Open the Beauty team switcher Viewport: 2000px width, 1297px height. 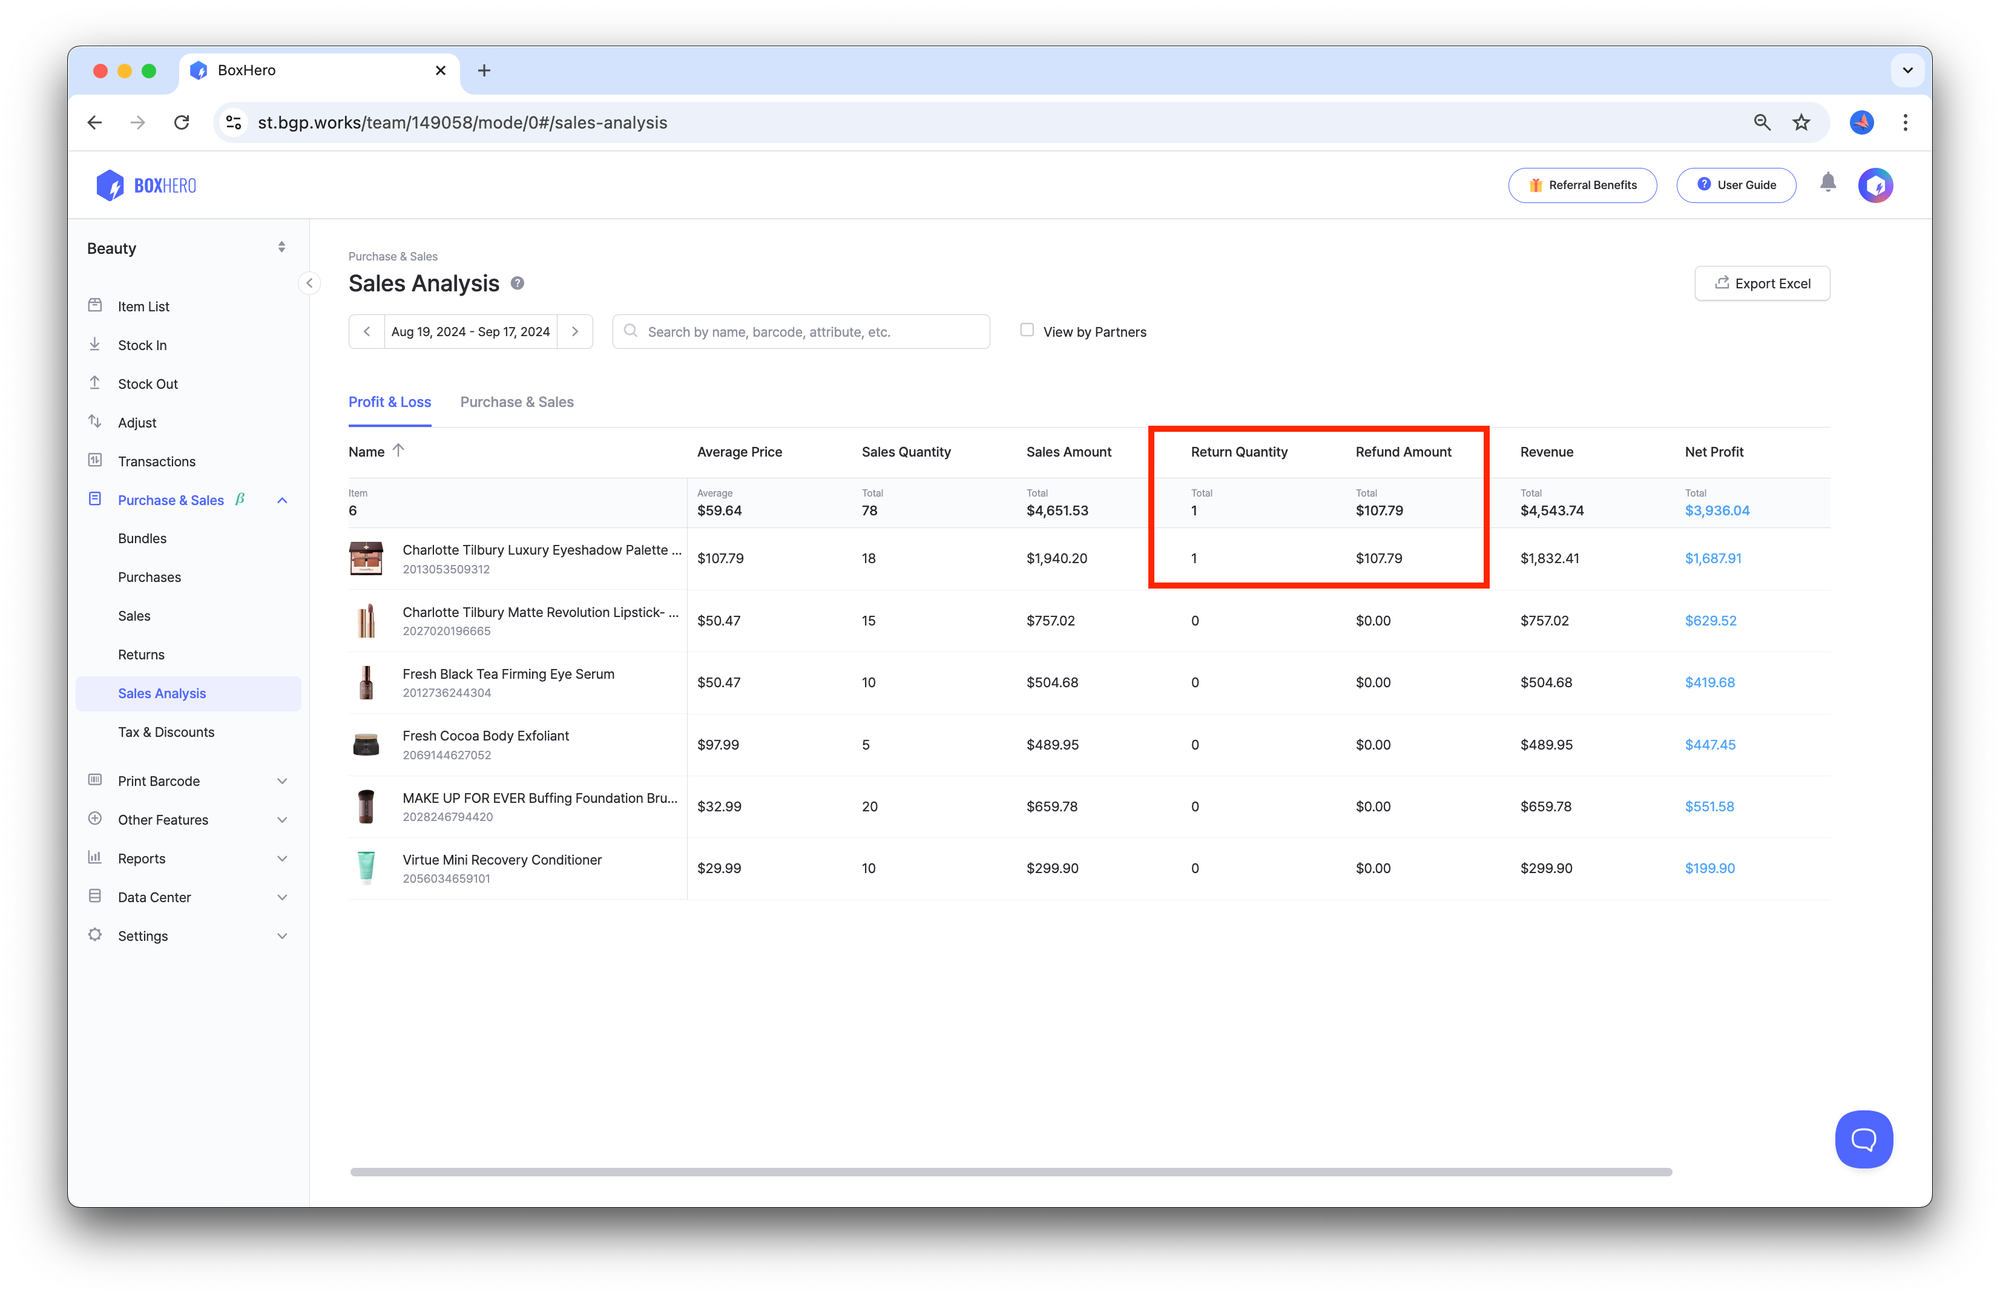click(x=188, y=248)
